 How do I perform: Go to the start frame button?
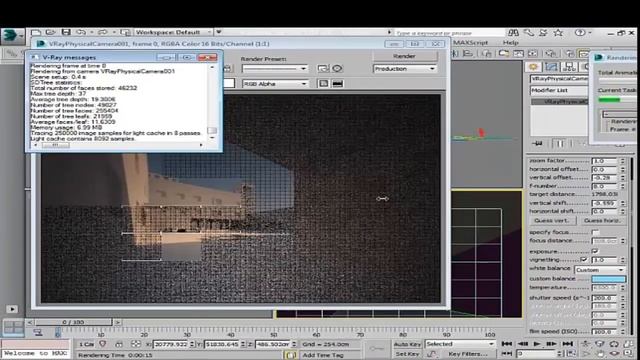pos(507,344)
